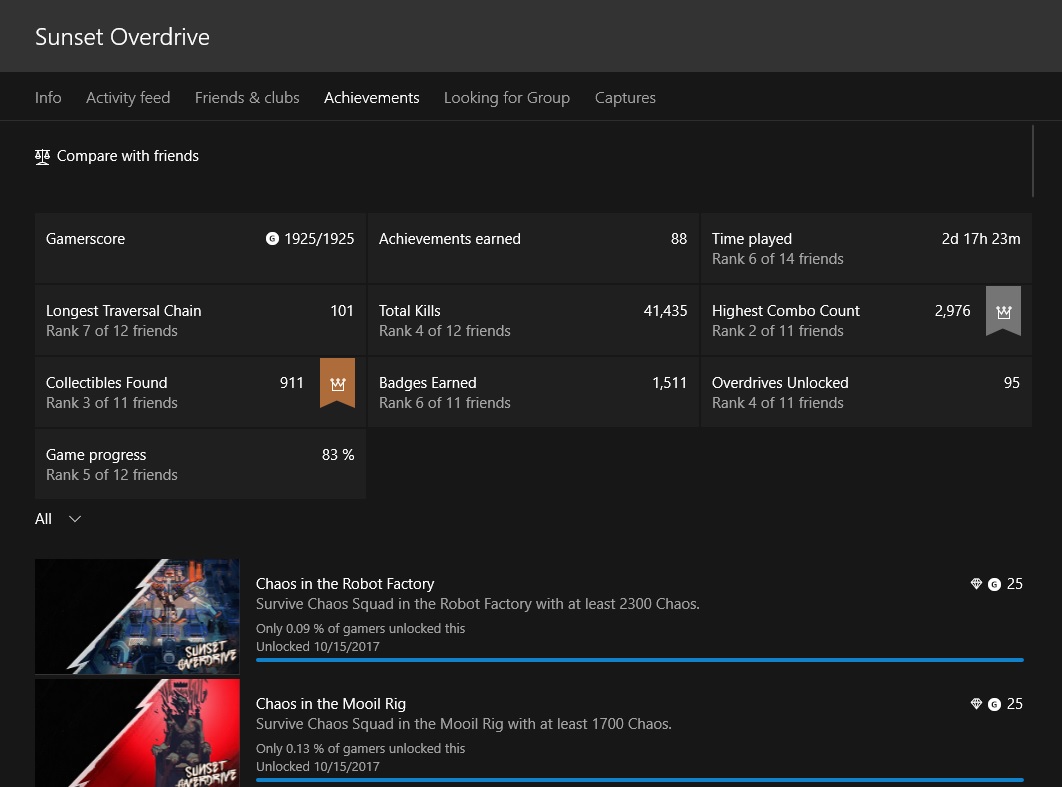Click the Compare with friends link
Image resolution: width=1062 pixels, height=787 pixels.
click(x=127, y=156)
